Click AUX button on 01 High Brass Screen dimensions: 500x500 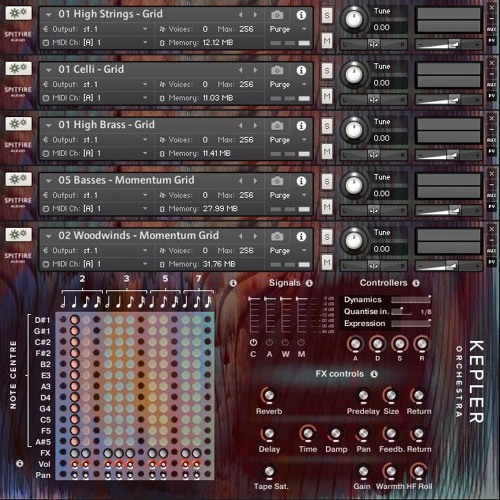(x=492, y=140)
